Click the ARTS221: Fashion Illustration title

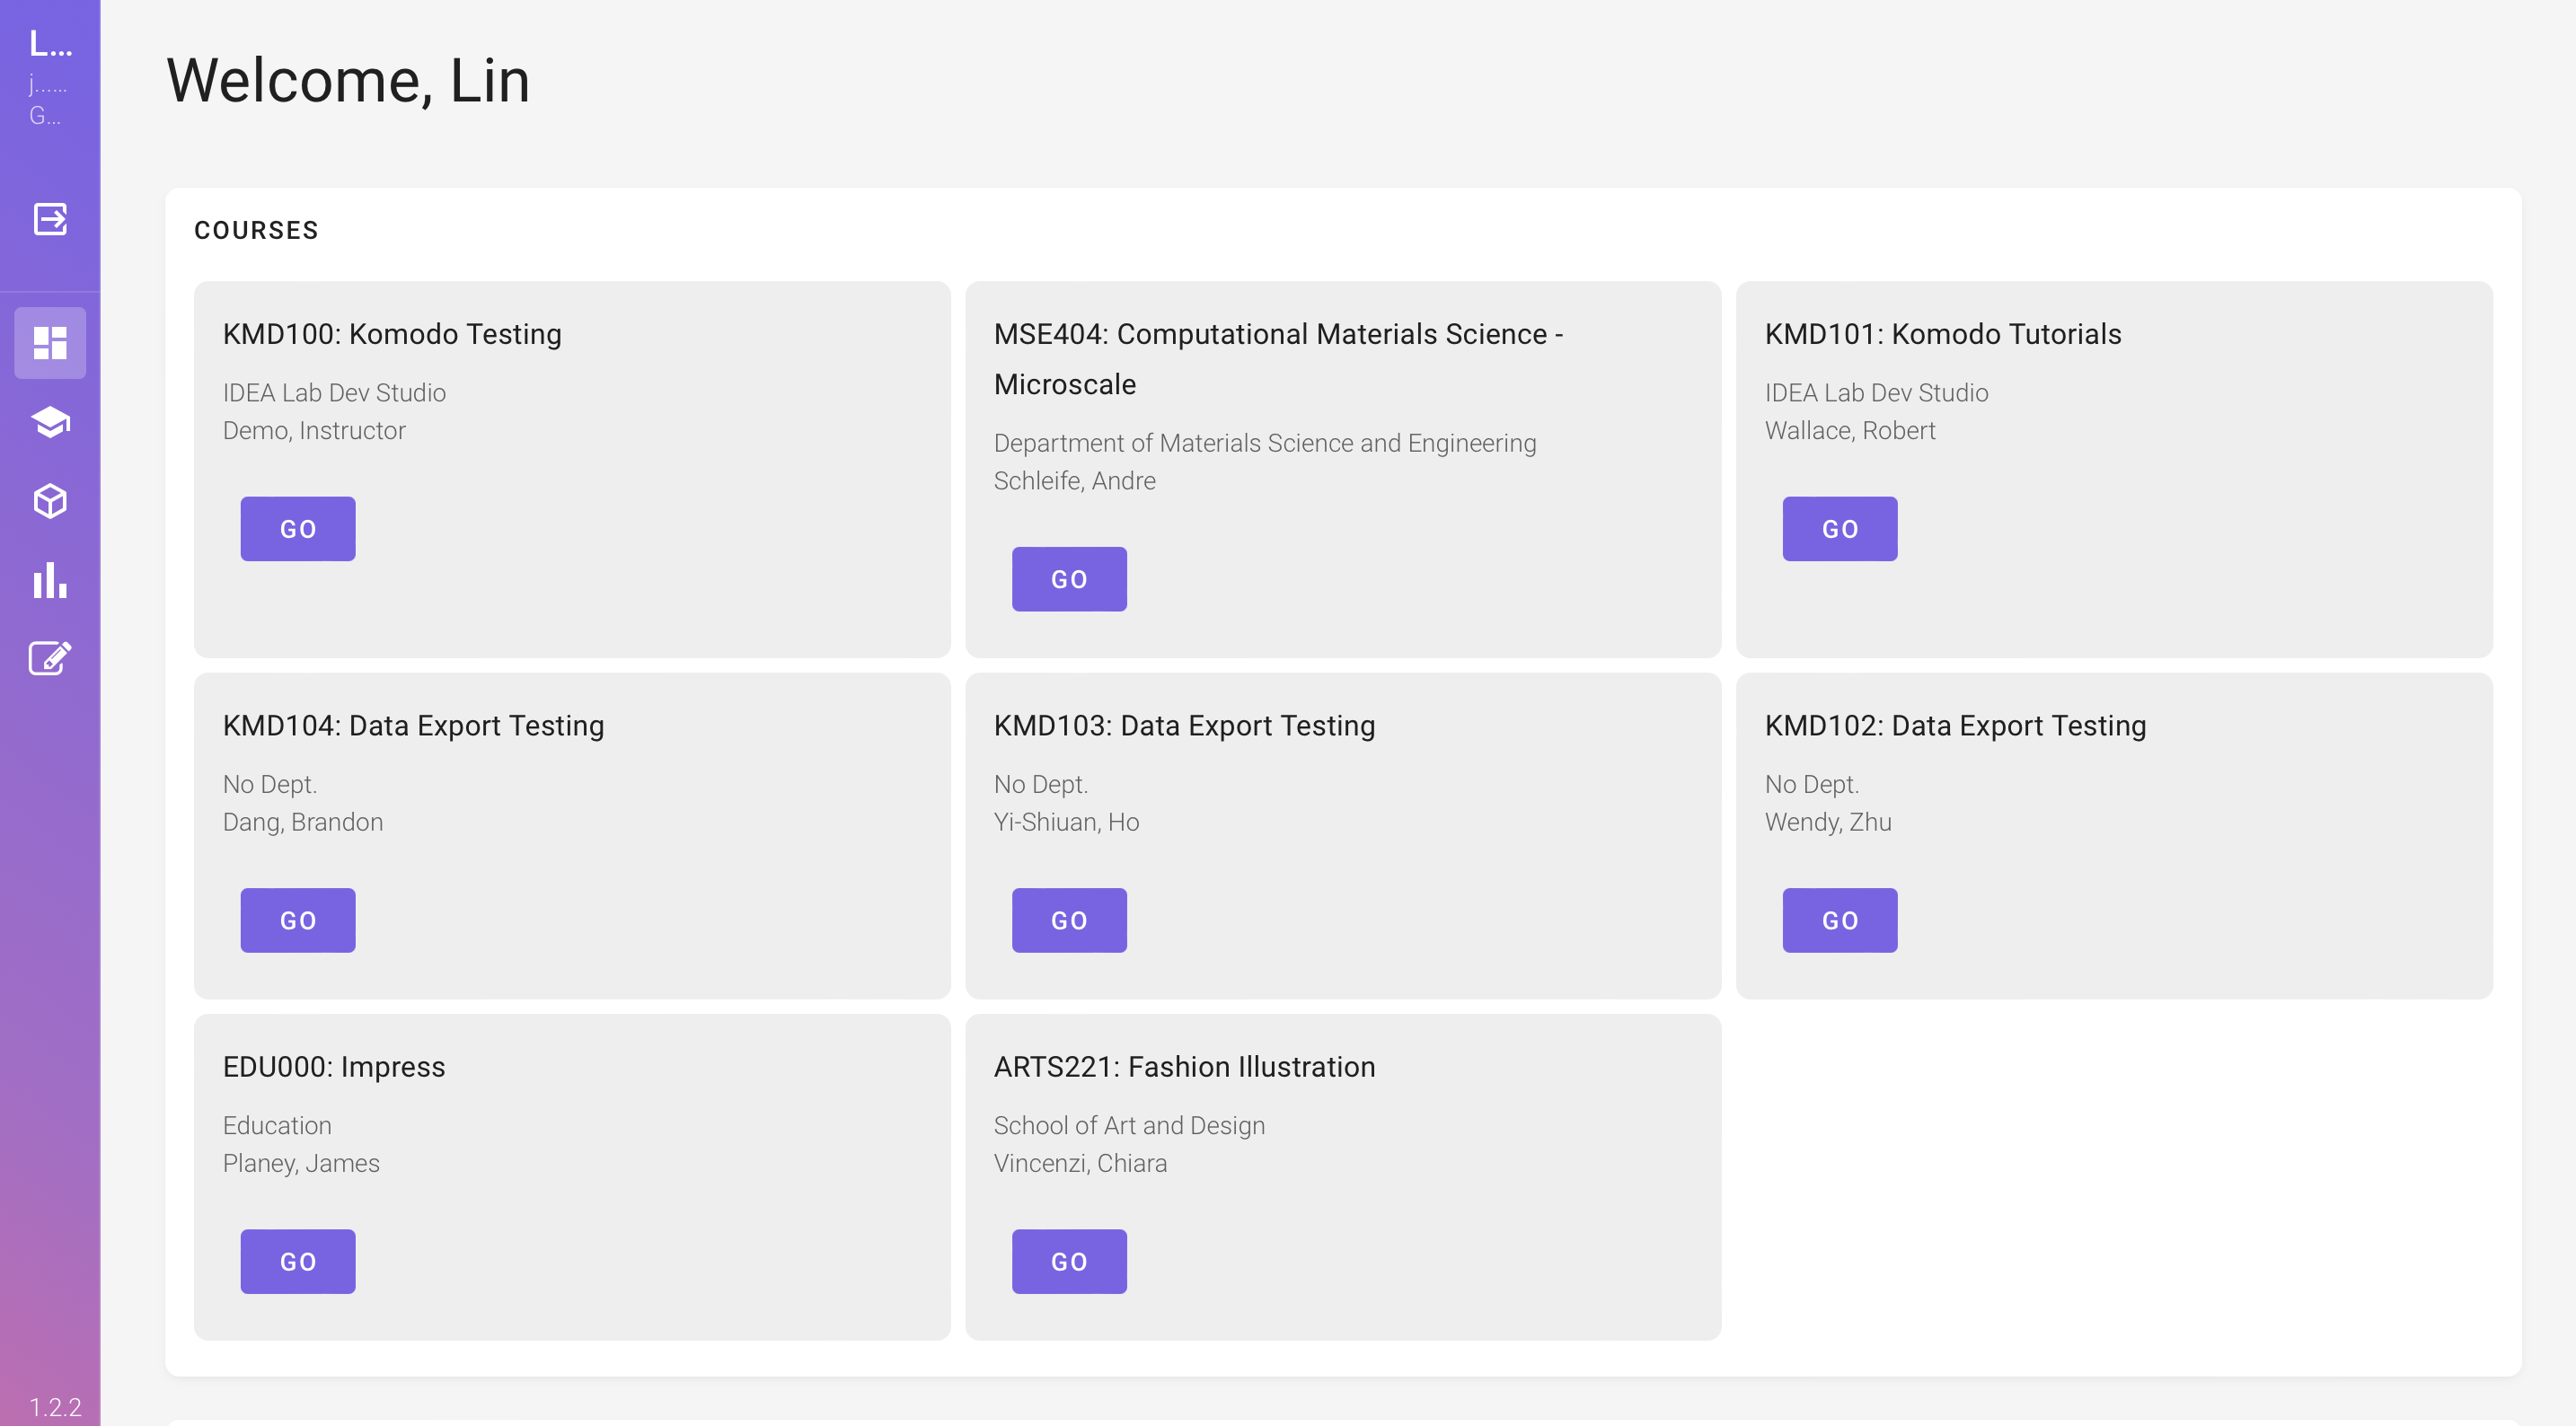[x=1185, y=1067]
